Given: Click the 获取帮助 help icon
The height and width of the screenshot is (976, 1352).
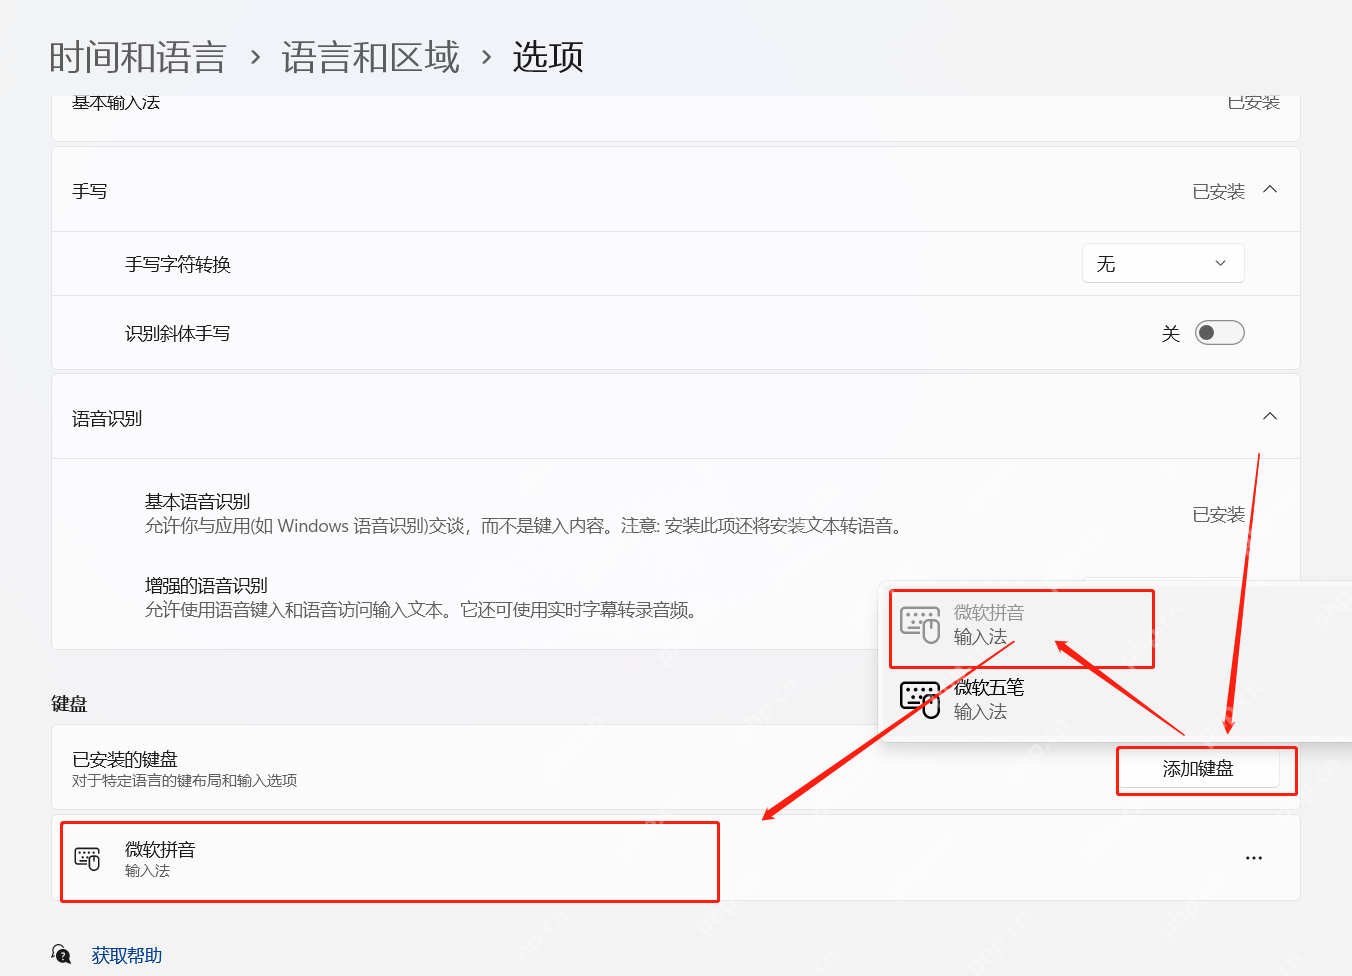Looking at the screenshot, I should pos(62,954).
